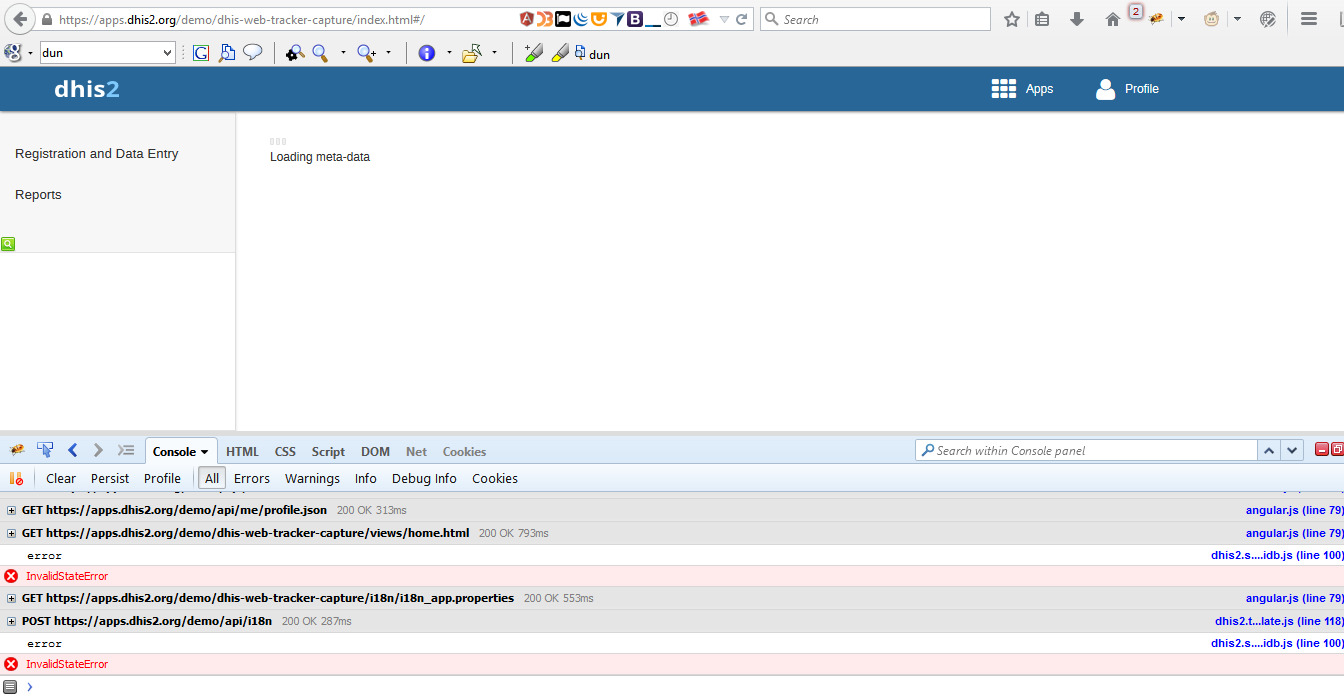Open the DHIS2 Apps grid menu

[x=1003, y=89]
